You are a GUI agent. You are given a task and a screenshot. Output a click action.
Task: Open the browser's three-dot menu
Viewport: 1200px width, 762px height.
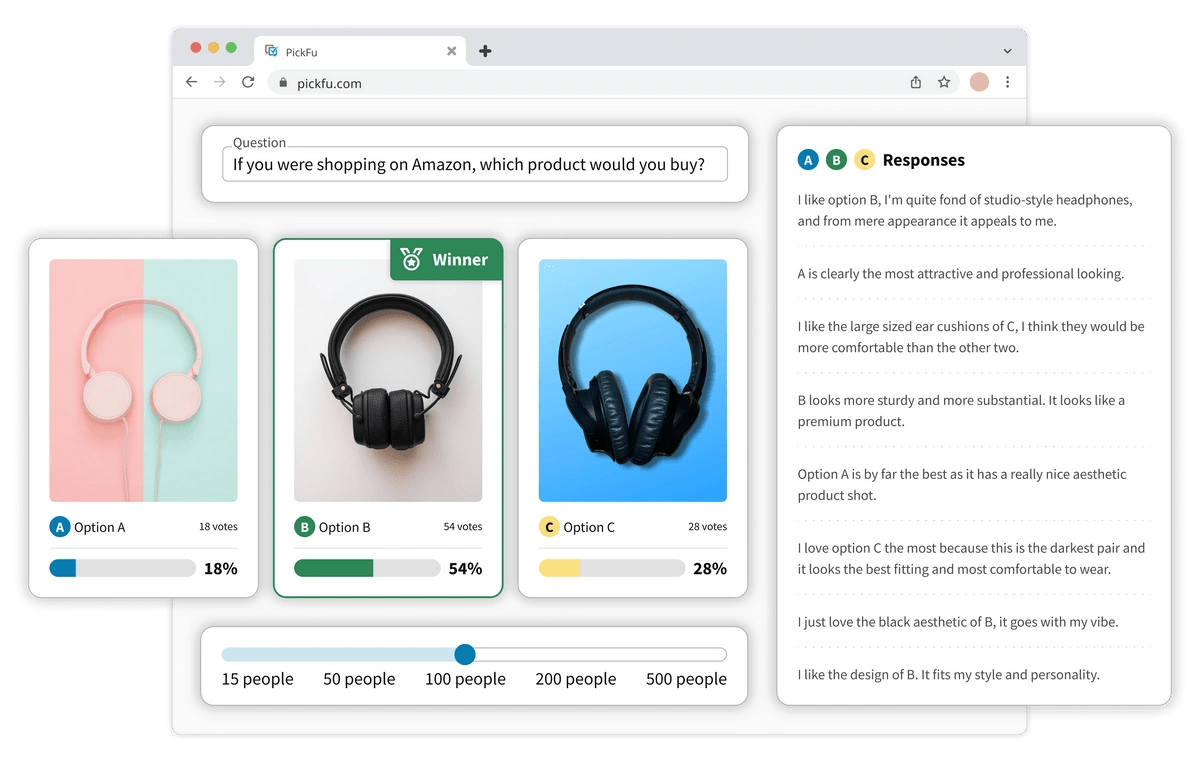click(1008, 83)
